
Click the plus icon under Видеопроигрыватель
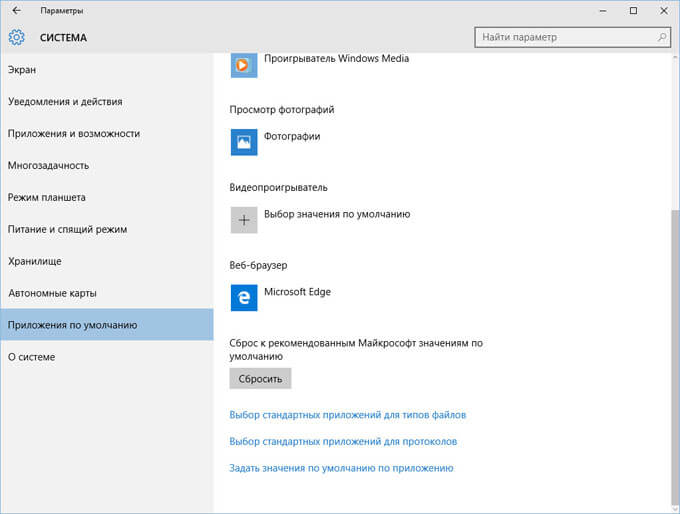244,220
